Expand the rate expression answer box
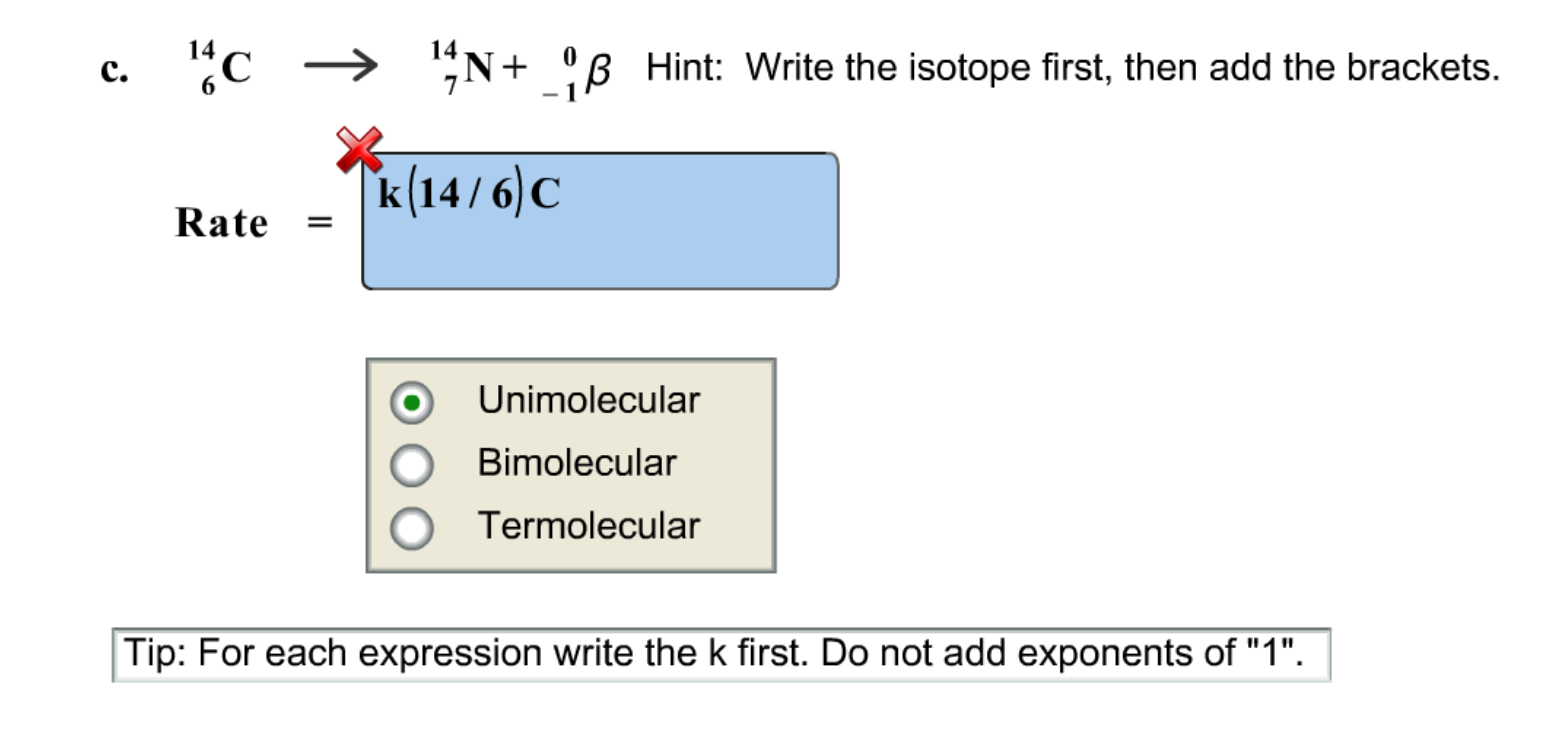 600,220
